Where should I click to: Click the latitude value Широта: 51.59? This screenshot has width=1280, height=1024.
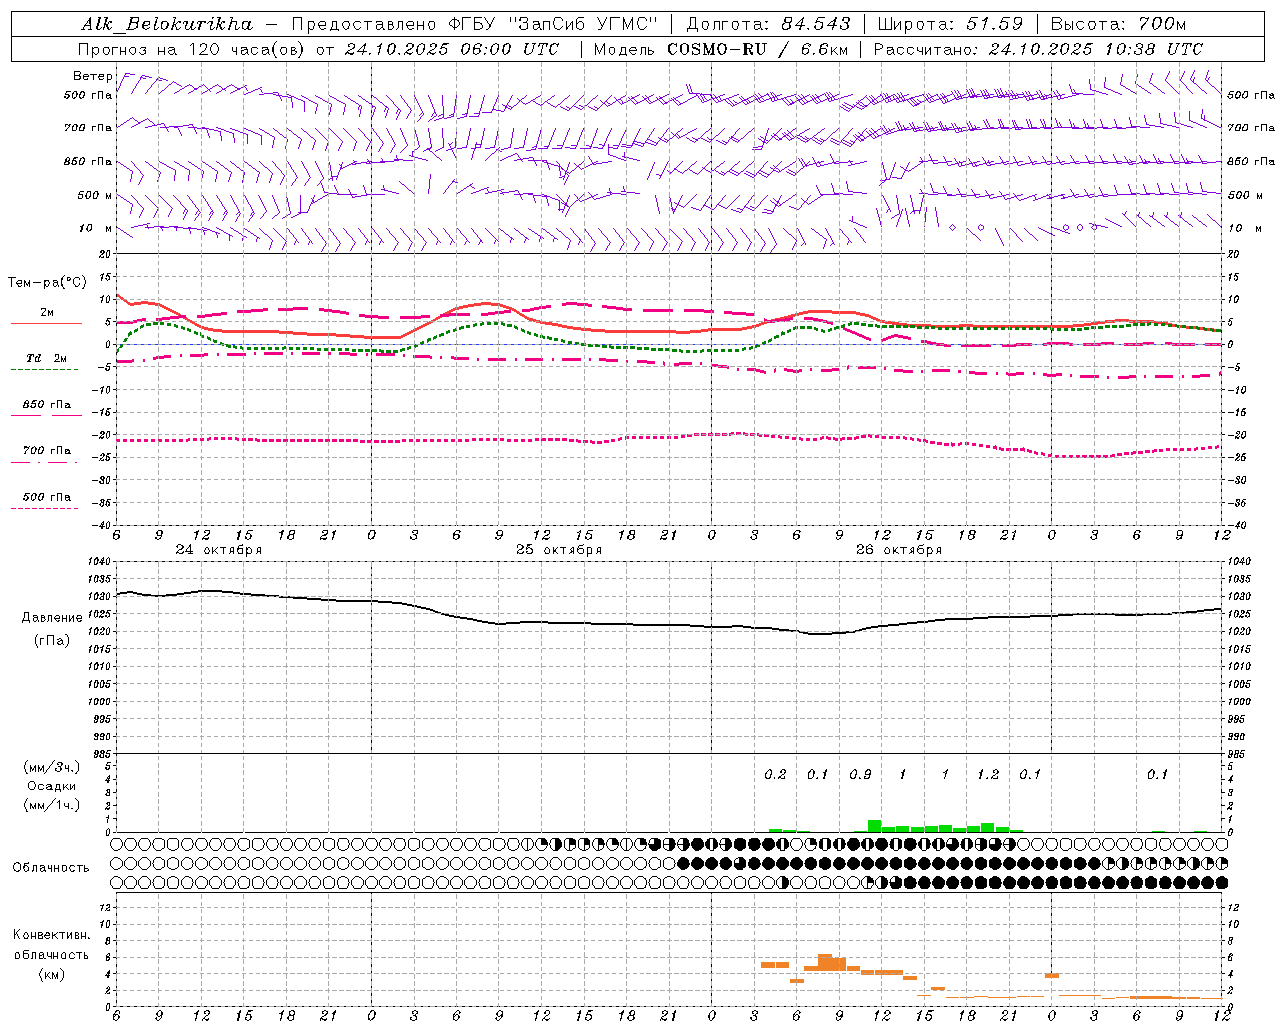(950, 24)
